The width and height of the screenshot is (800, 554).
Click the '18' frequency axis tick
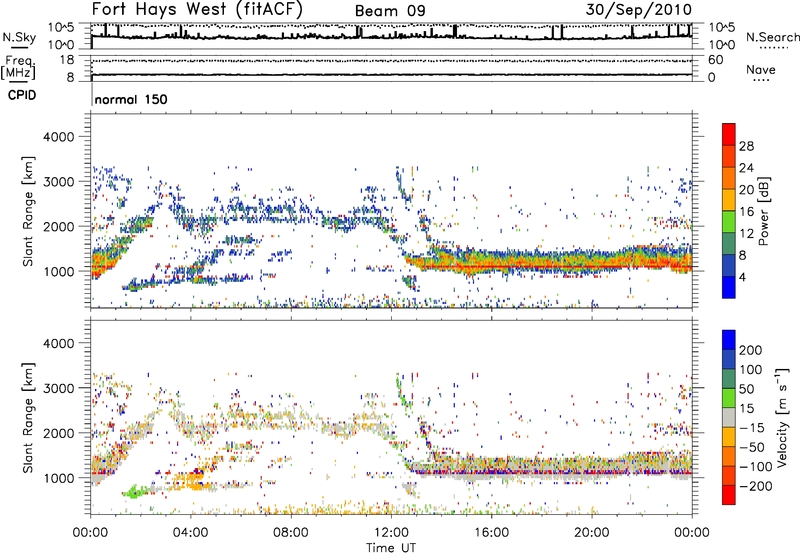coord(67,60)
